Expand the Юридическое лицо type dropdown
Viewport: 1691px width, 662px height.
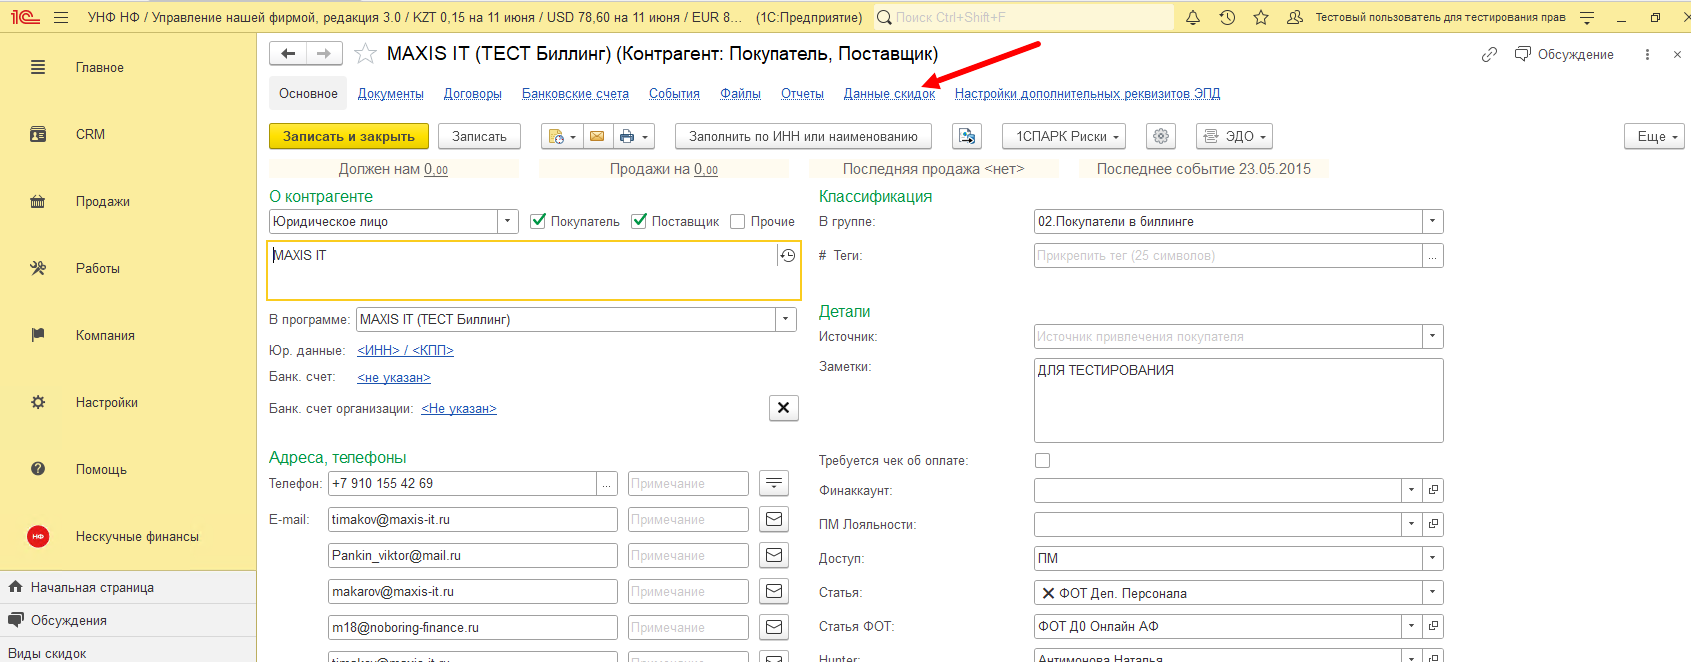(x=508, y=221)
